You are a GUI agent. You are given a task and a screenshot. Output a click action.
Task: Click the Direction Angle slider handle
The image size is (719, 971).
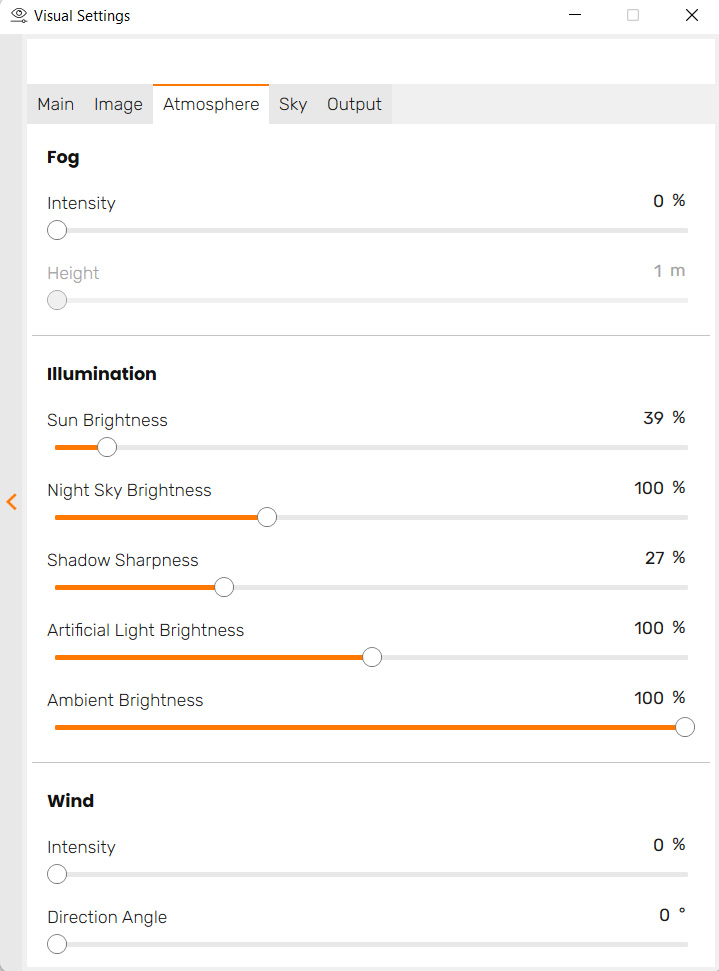click(57, 944)
